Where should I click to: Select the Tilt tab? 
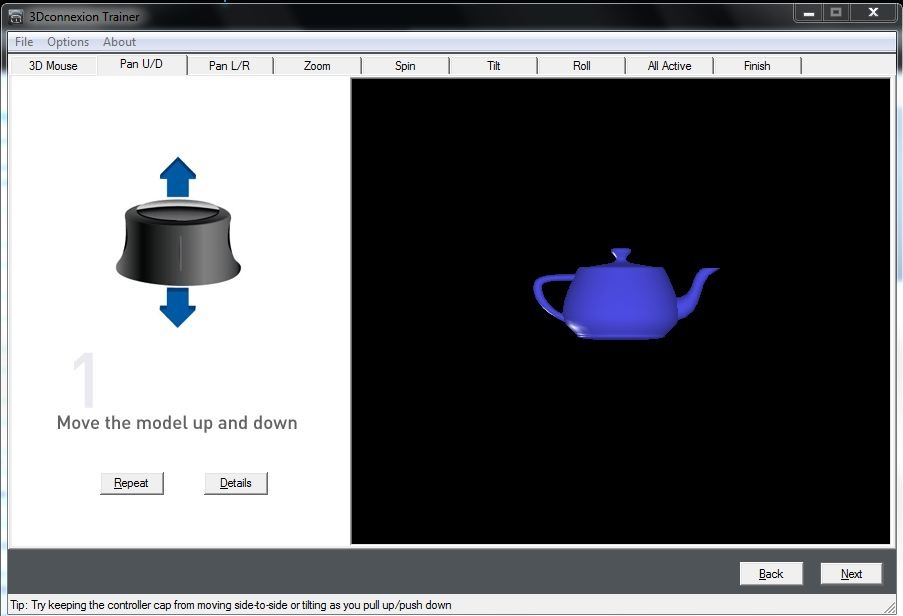[494, 66]
